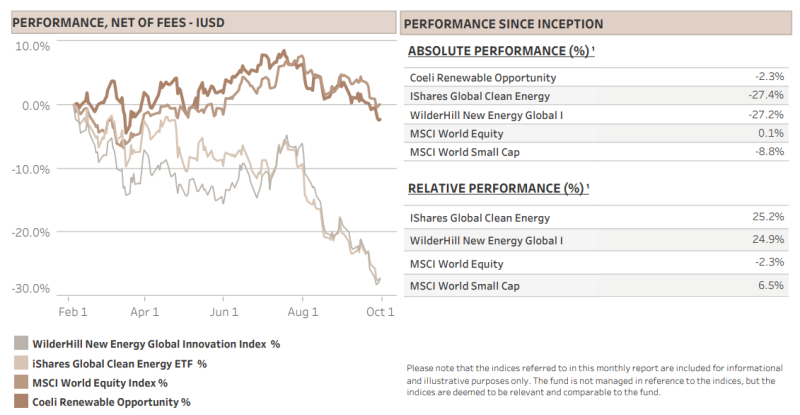The image size is (800, 415).
Task: Click the Performance, Net of Fees header
Action: coord(204,23)
